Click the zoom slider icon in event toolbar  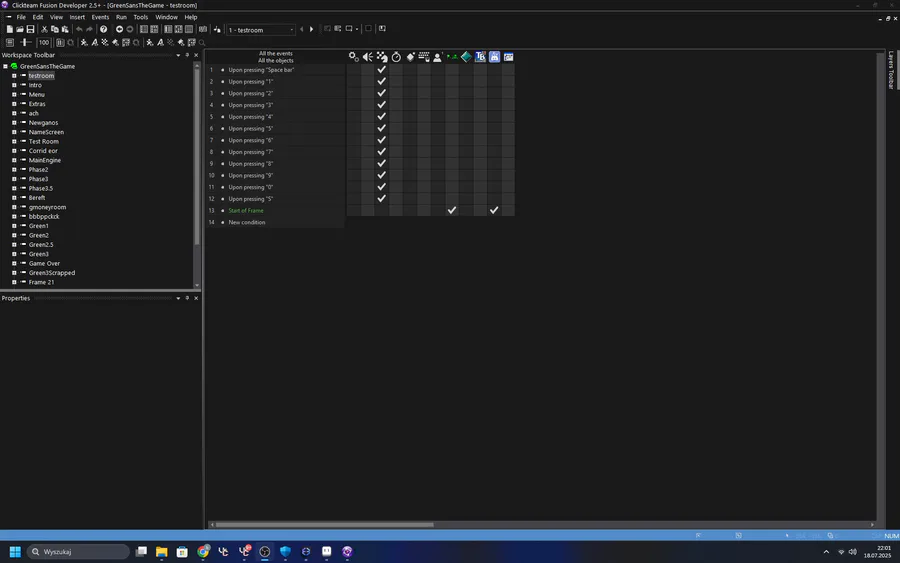(26, 42)
